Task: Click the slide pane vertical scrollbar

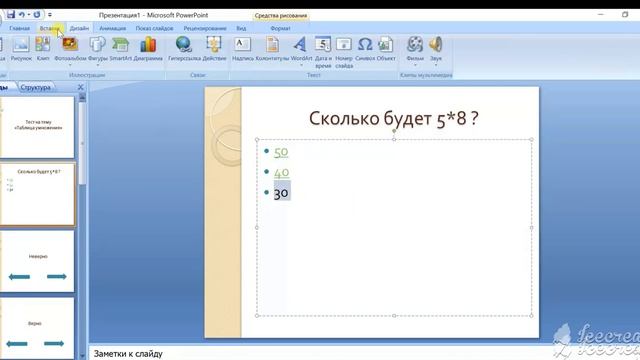Action: [82, 143]
